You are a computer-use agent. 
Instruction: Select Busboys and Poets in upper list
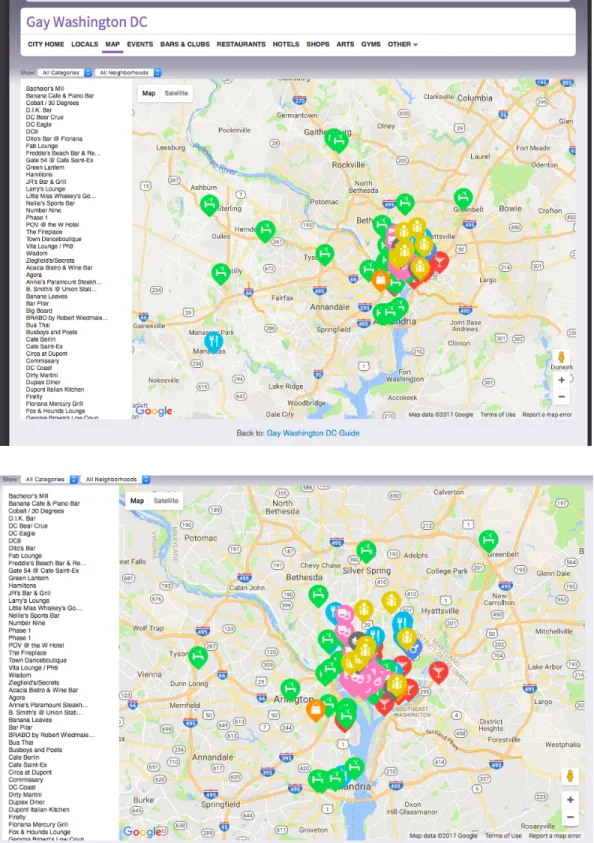click(x=51, y=332)
